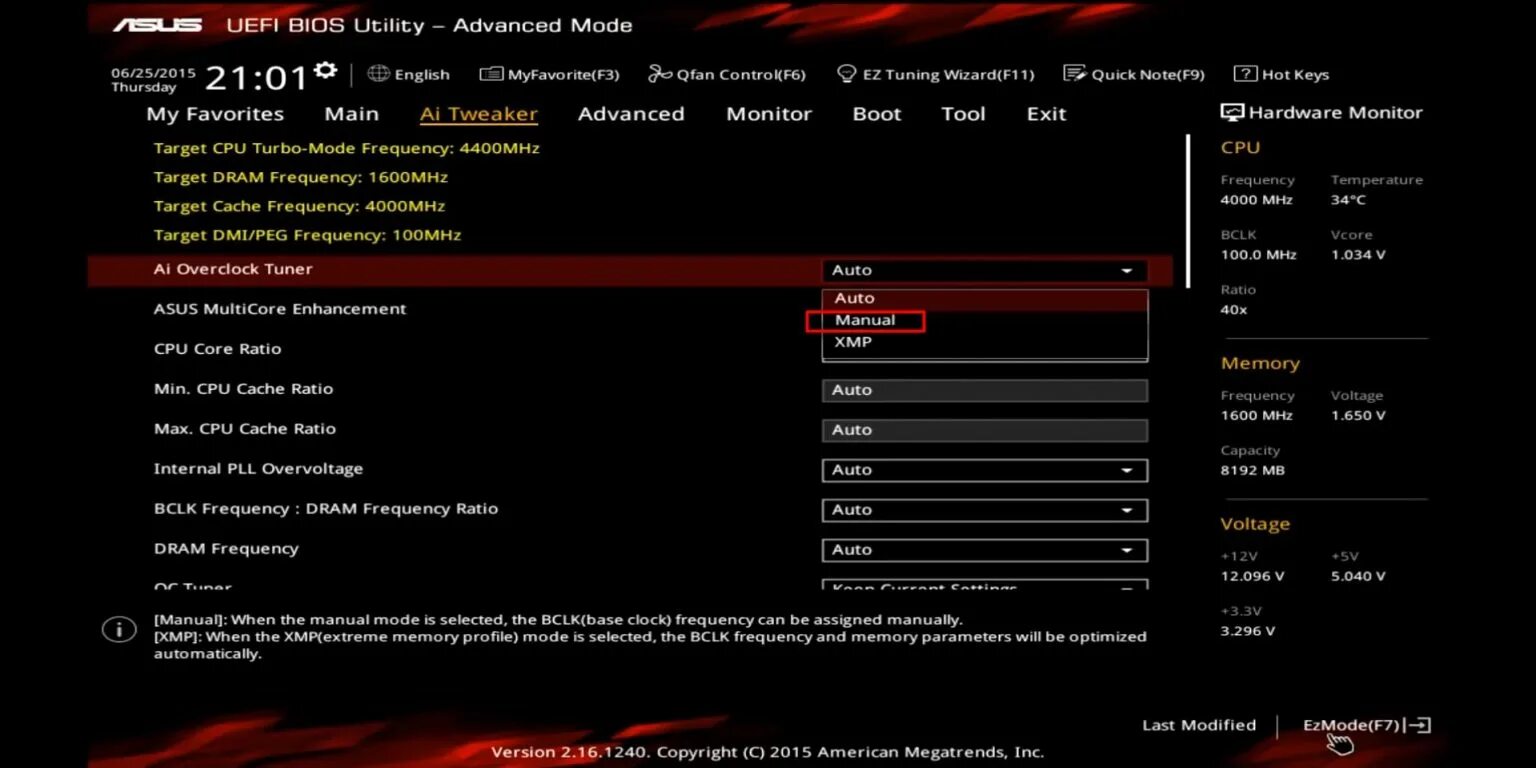Open the Advanced tab

pyautogui.click(x=631, y=114)
